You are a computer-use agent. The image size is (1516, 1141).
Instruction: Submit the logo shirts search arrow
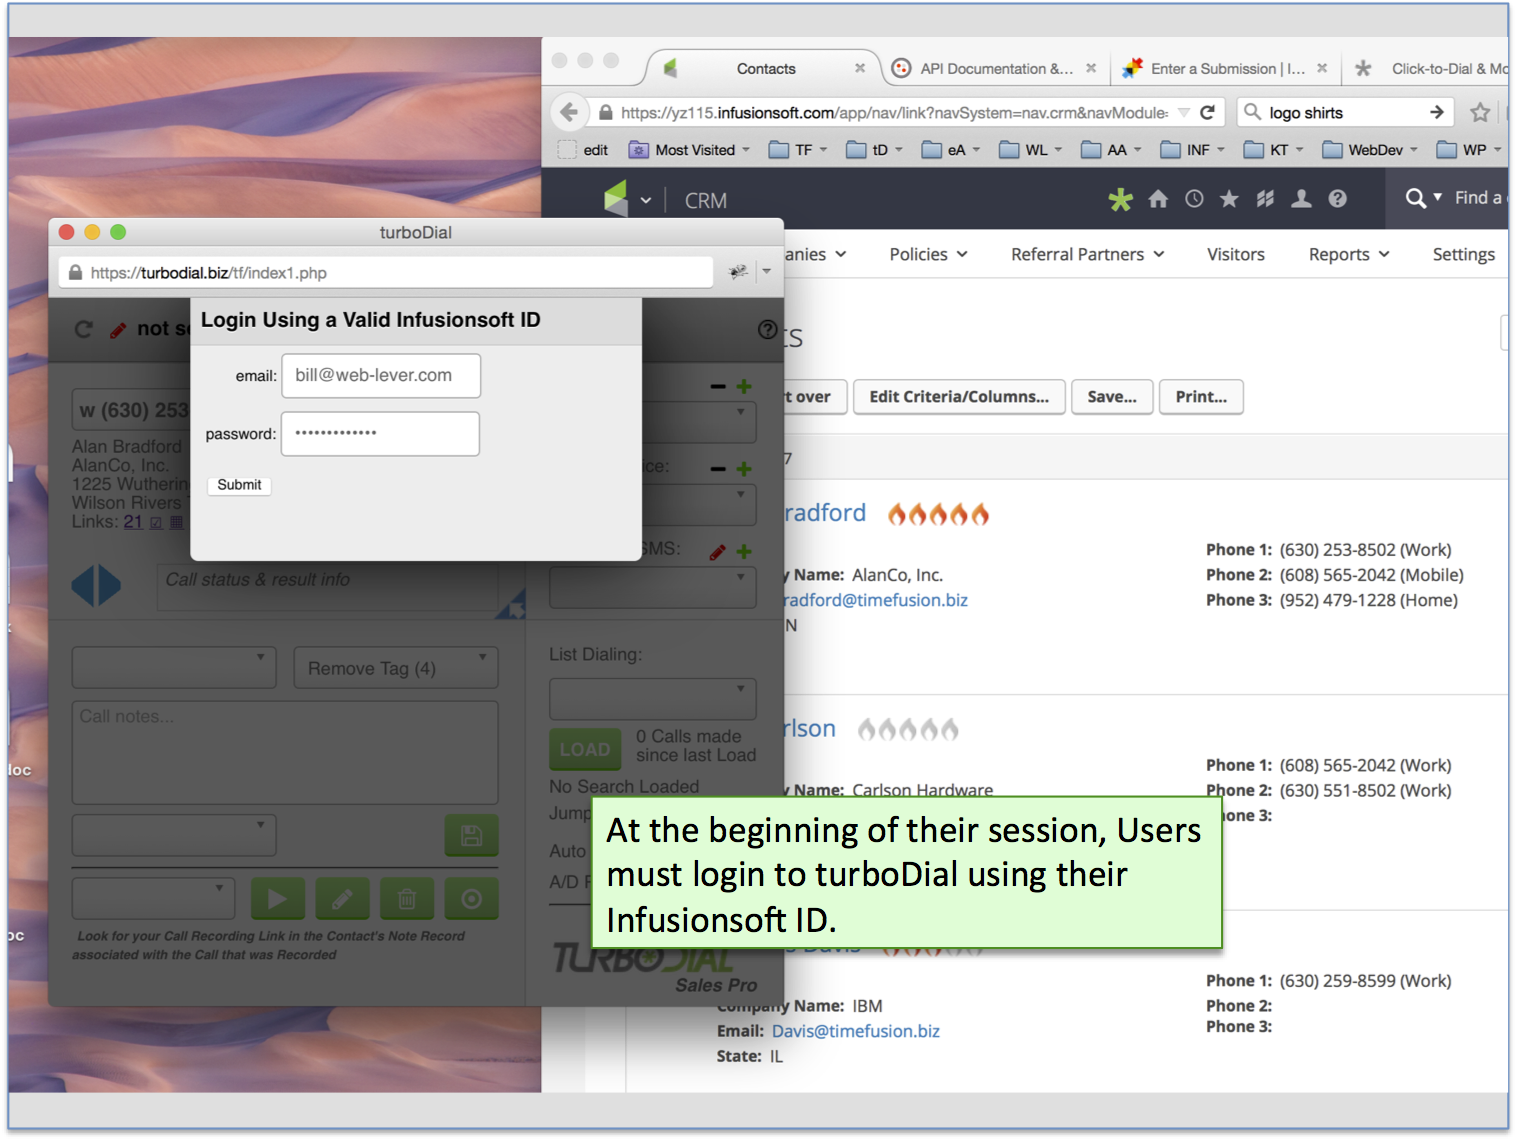tap(1436, 112)
